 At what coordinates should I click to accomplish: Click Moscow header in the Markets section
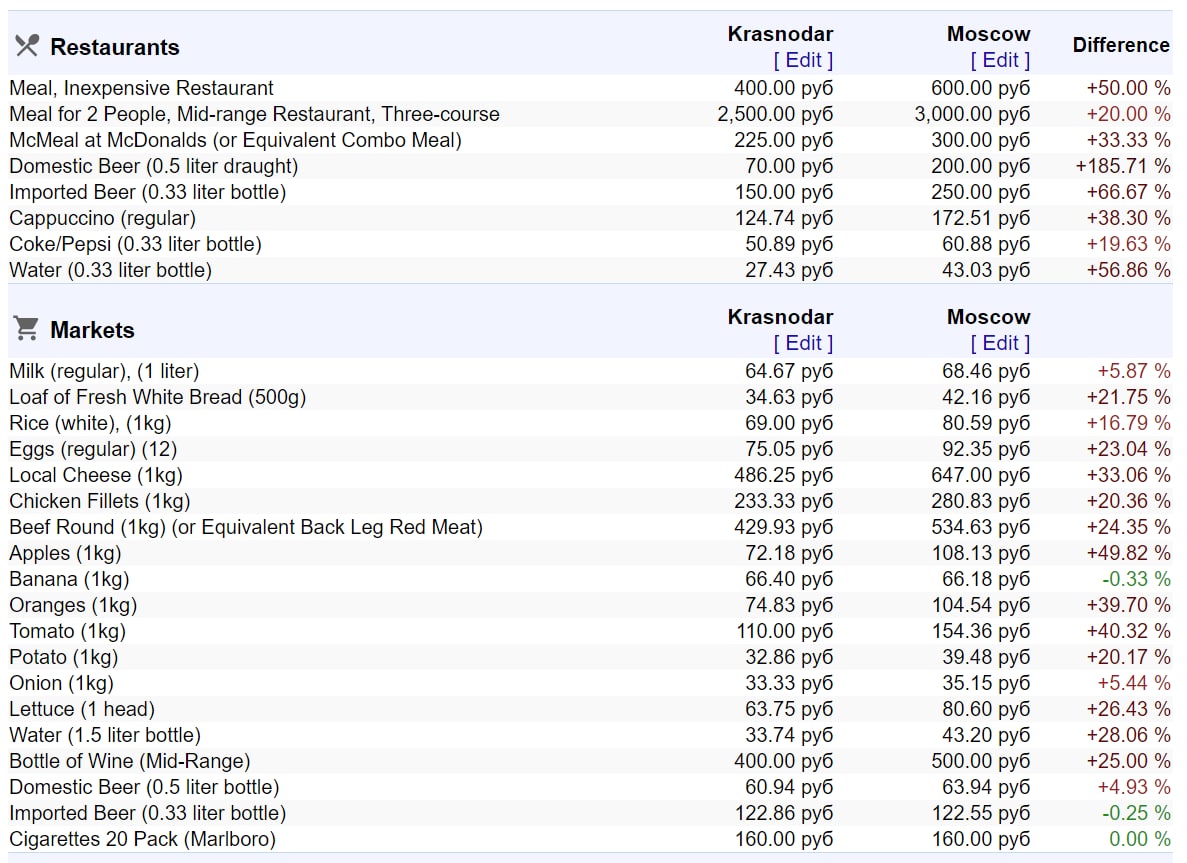[x=989, y=317]
